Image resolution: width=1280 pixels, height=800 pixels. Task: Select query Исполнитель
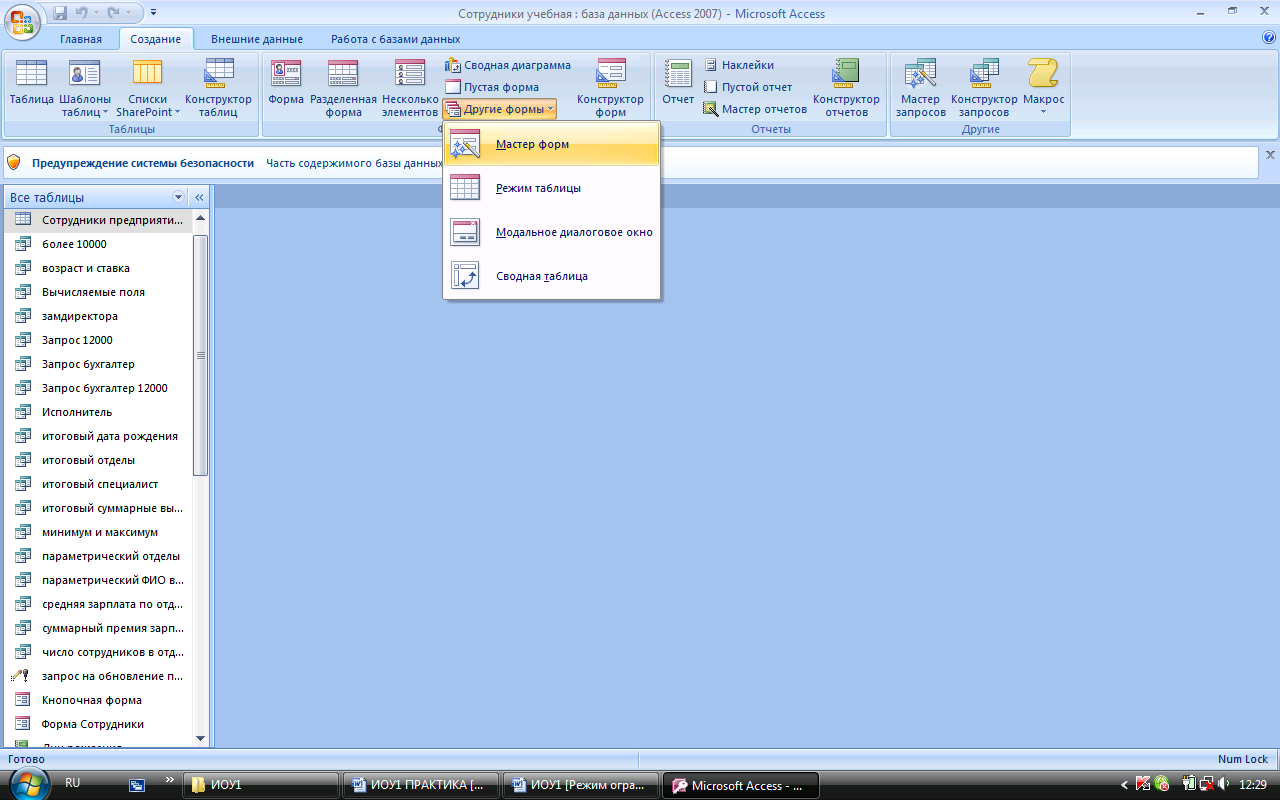[100, 412]
